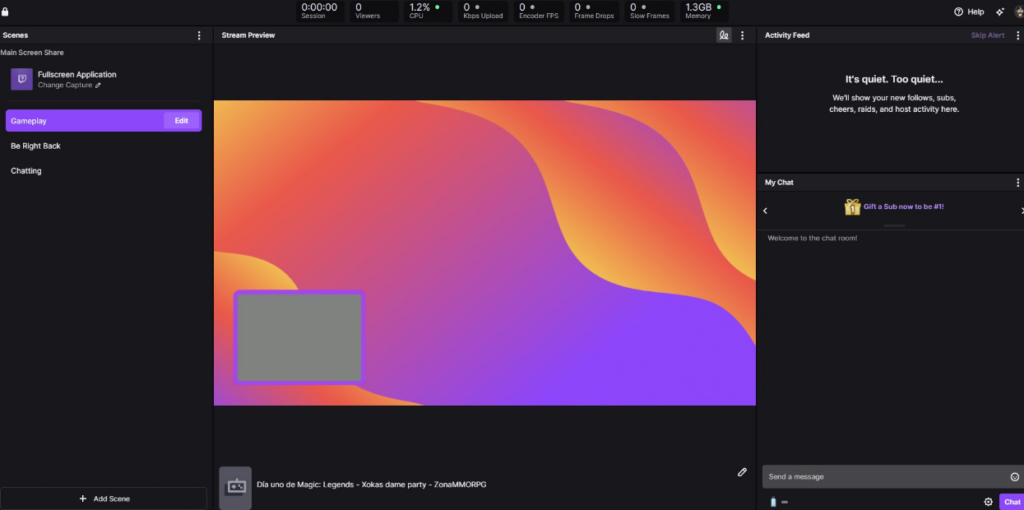This screenshot has width=1024, height=510.
Task: Open the user profile avatar menu
Action: pos(1019,12)
